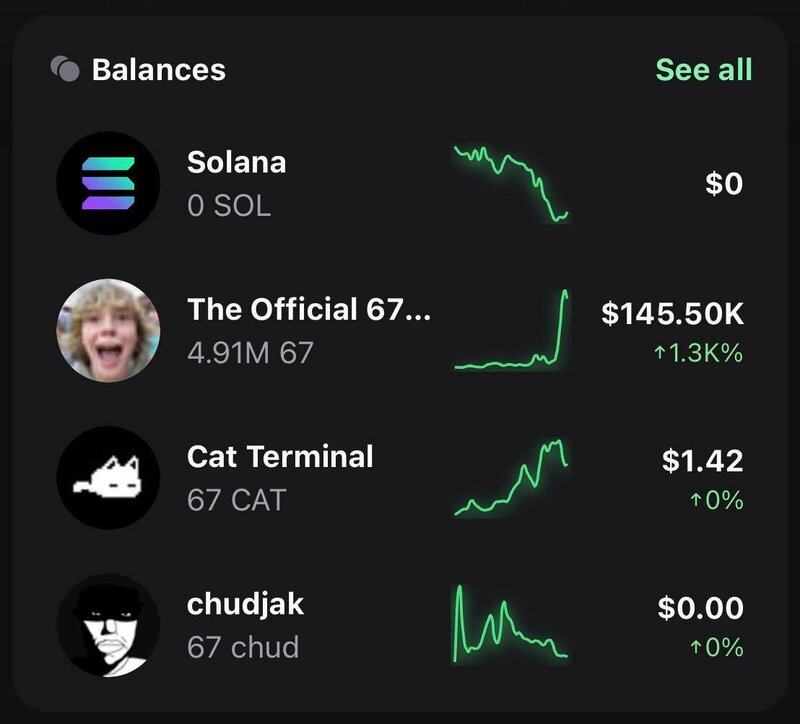Viewport: 800px width, 724px height.
Task: Open The Official 67 token avatar
Action: click(x=107, y=330)
